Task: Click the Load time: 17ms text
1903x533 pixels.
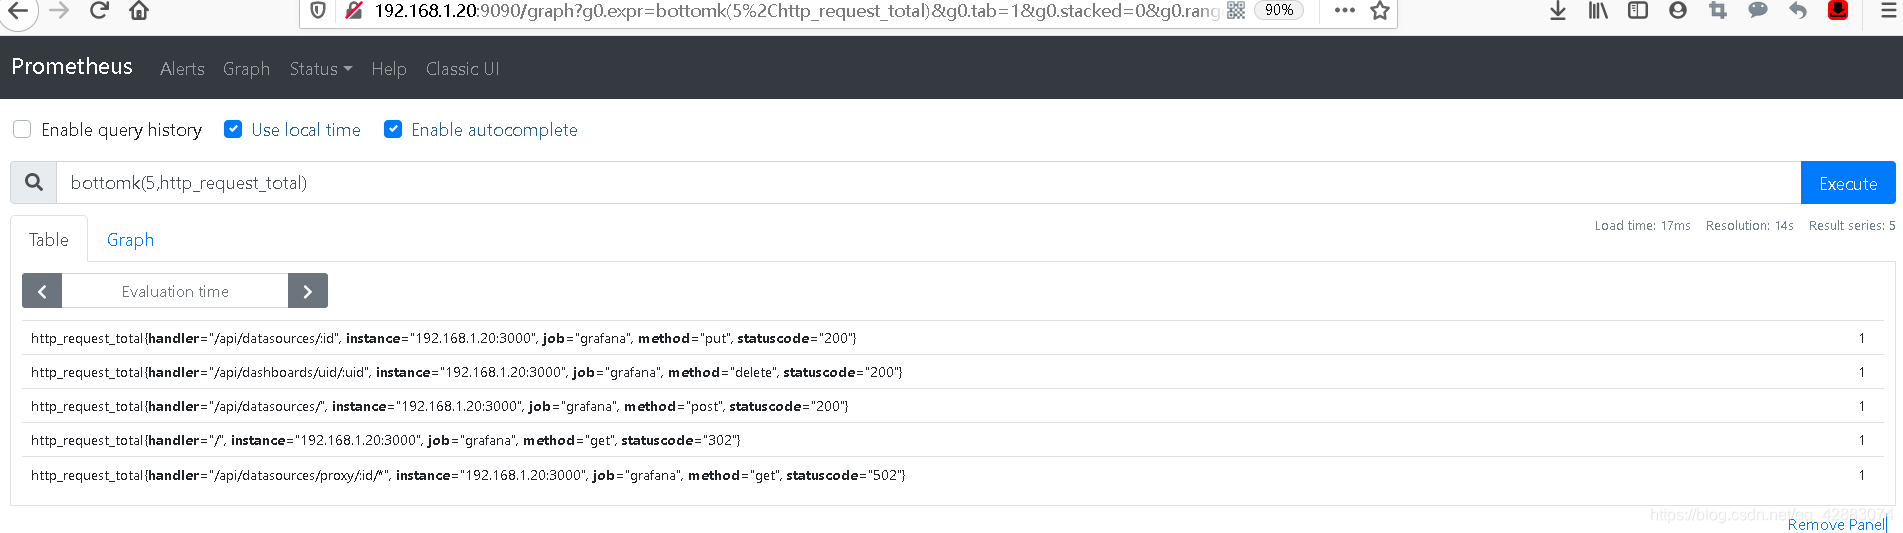Action: pos(1642,226)
